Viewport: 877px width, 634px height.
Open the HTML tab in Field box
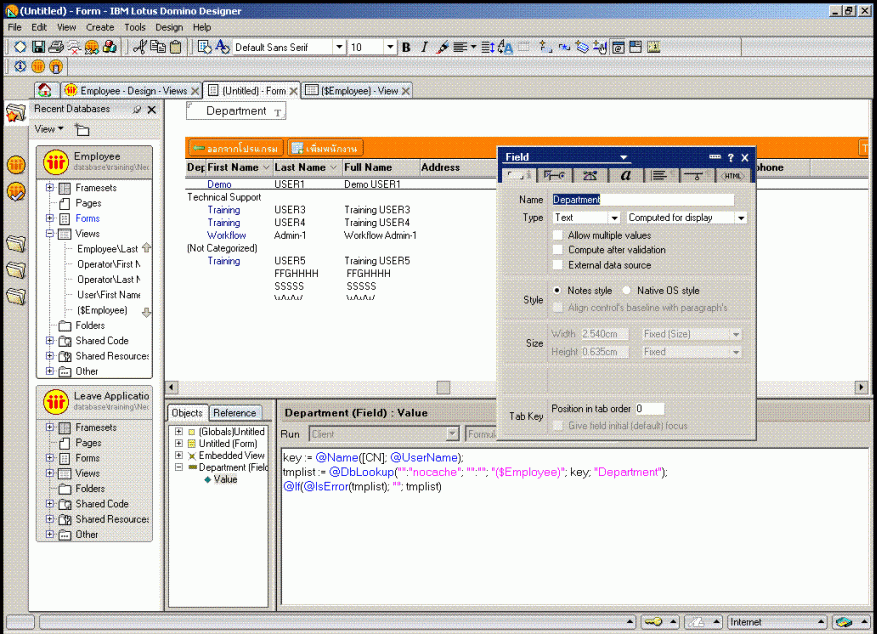(732, 176)
